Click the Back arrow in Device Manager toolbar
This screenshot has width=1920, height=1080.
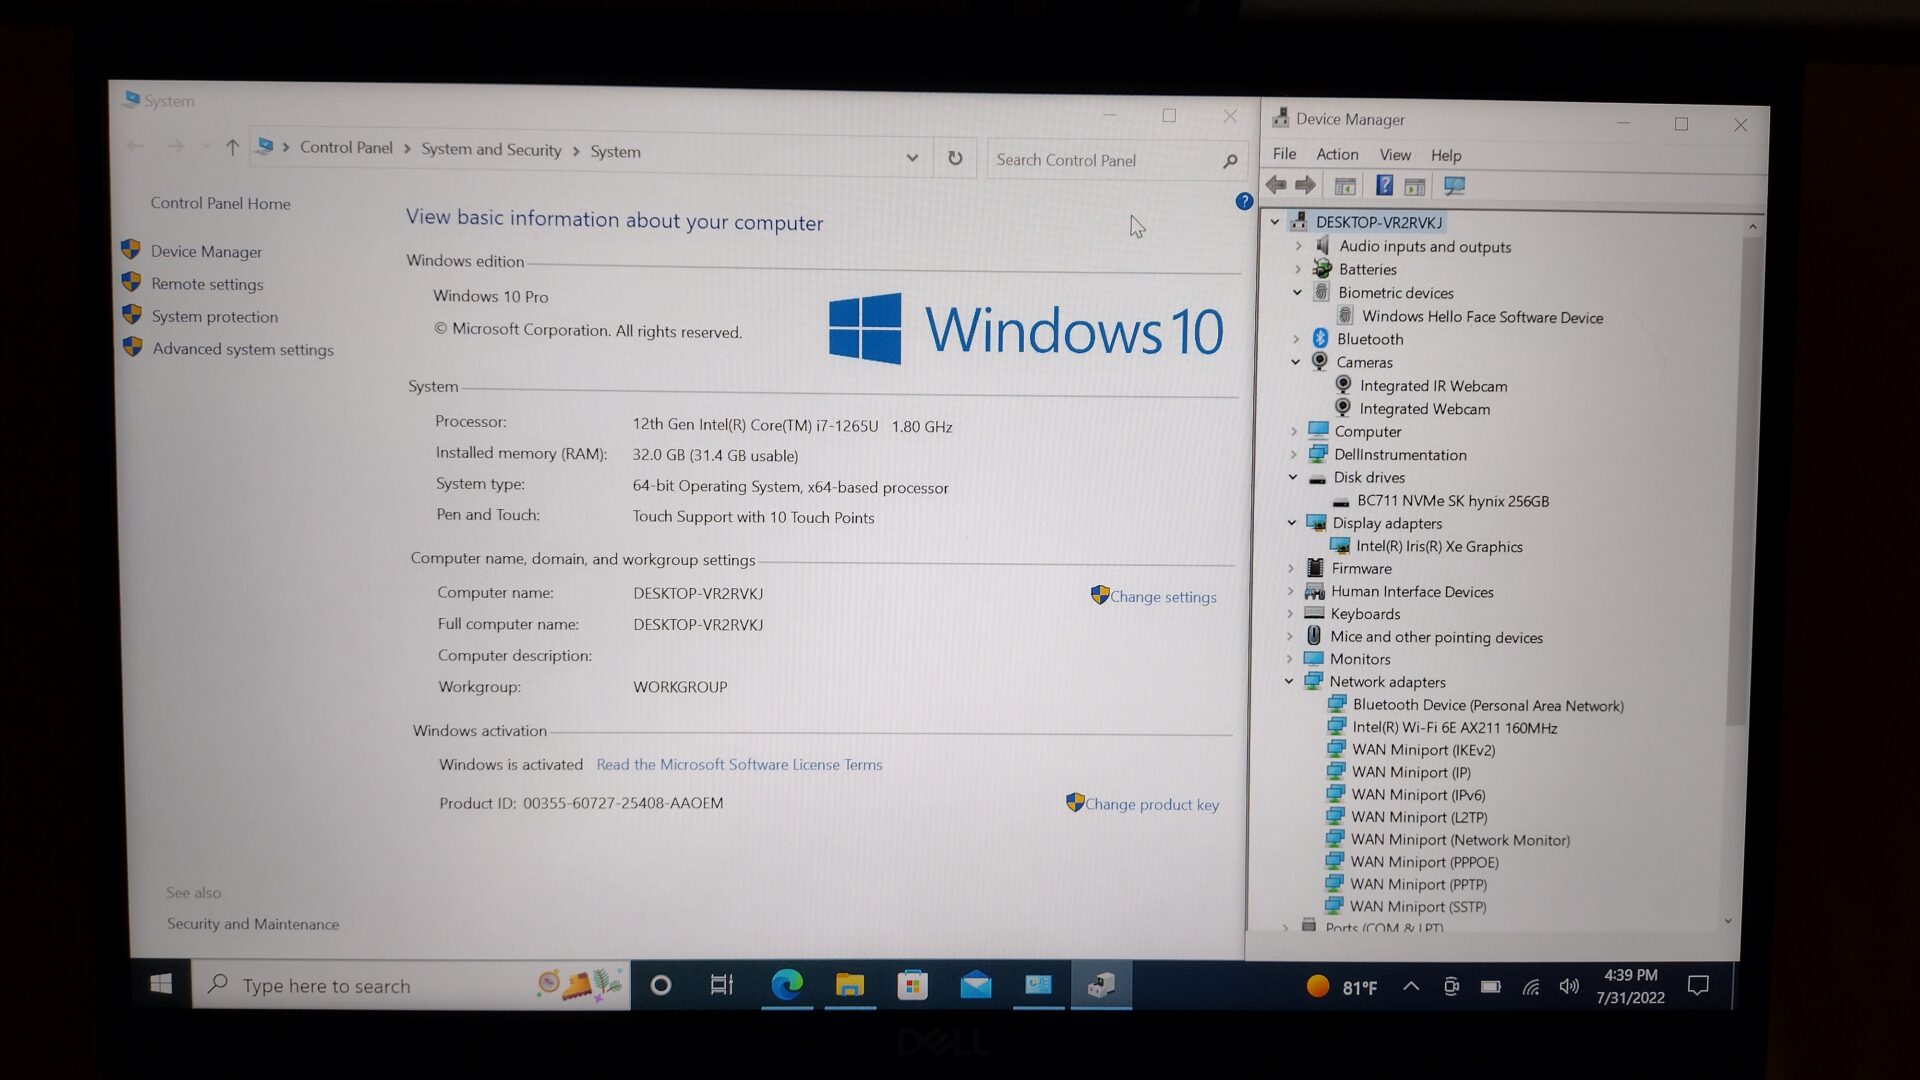tap(1276, 185)
